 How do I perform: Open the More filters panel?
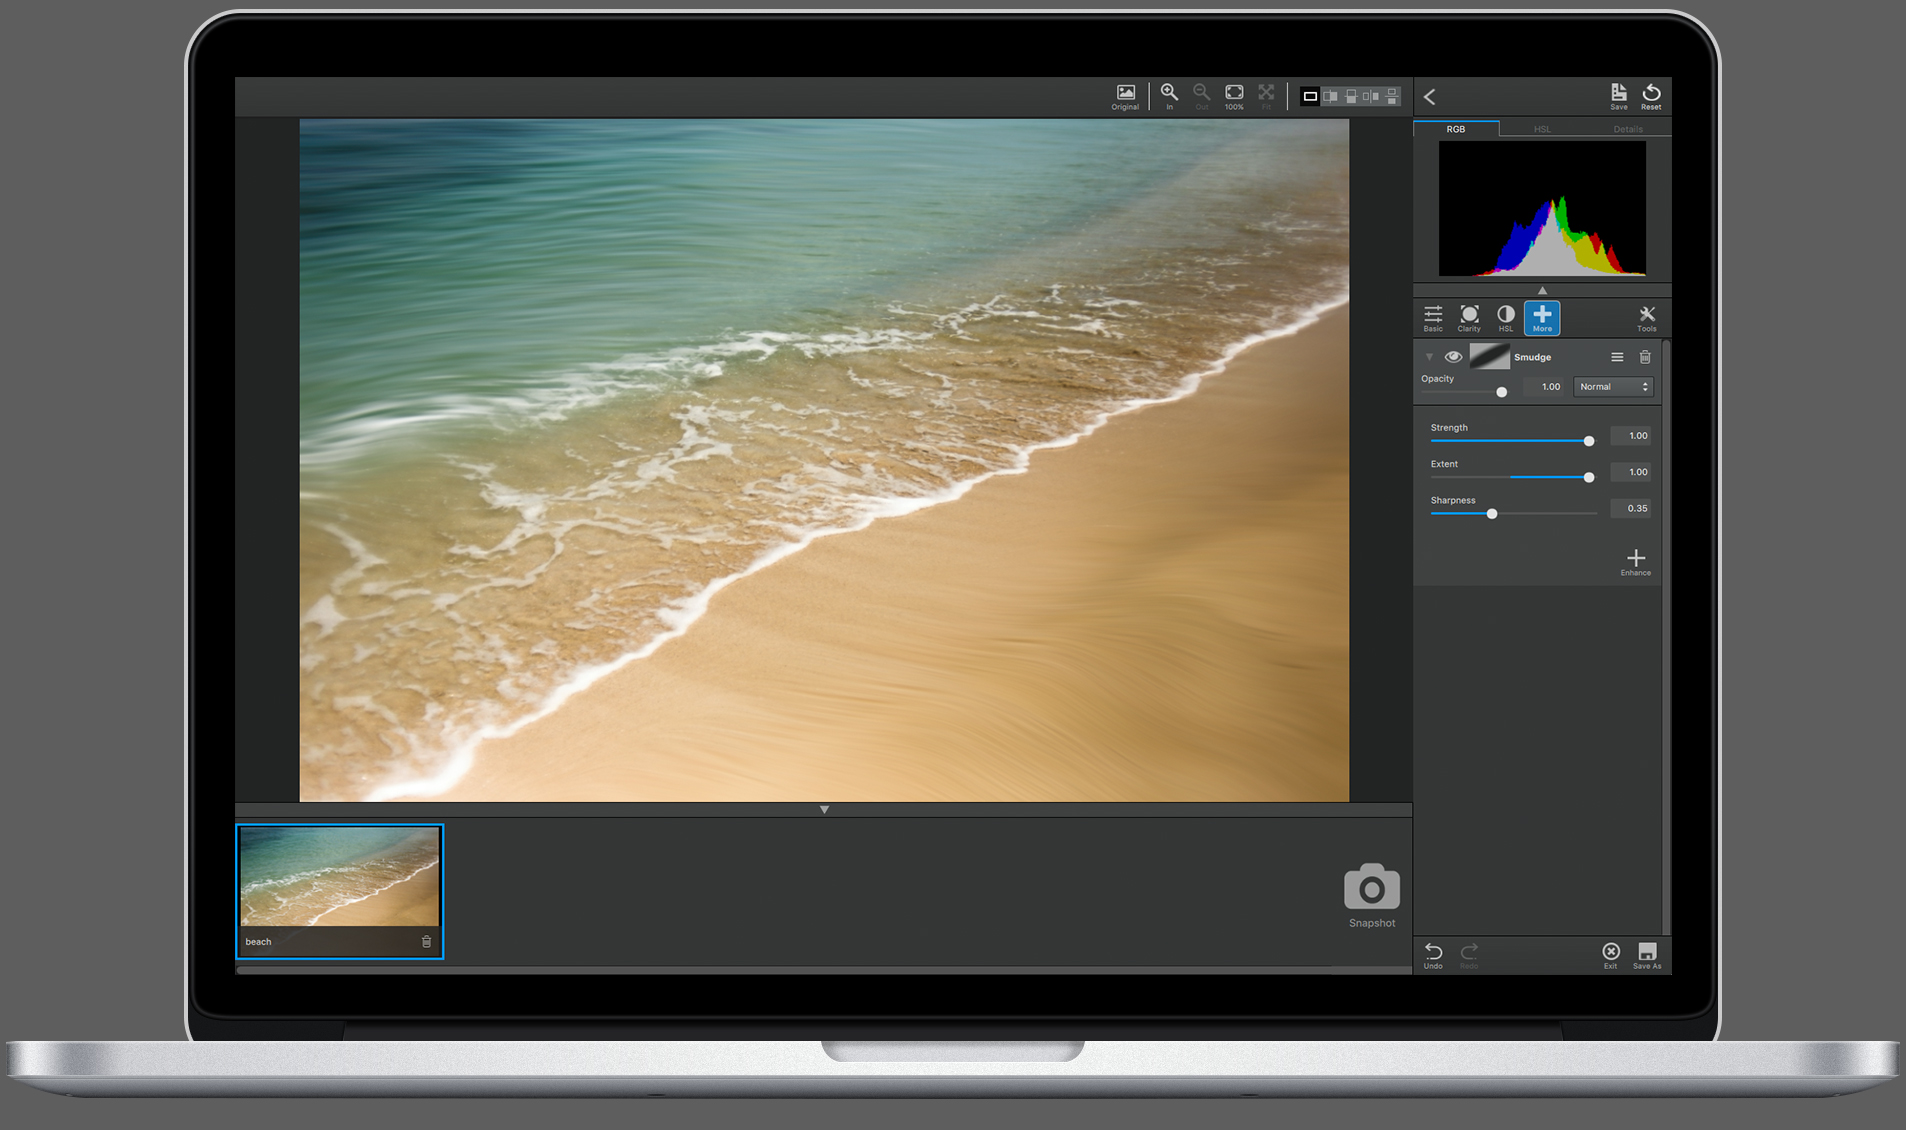[x=1542, y=318]
